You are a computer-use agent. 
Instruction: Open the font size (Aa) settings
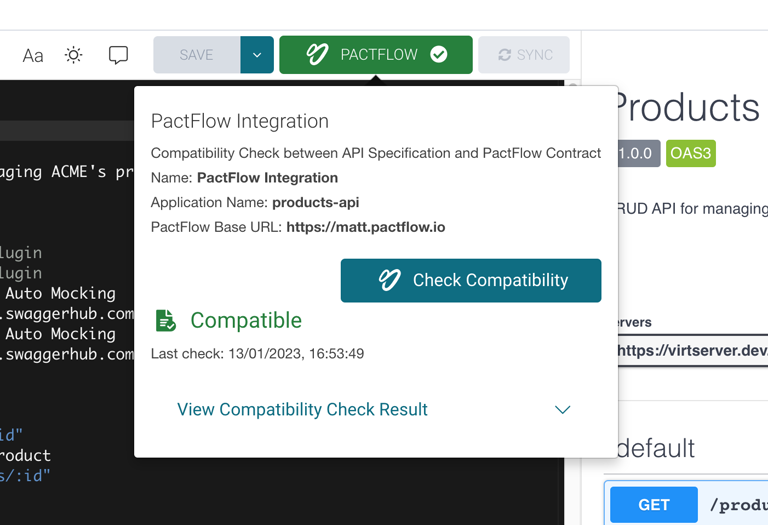coord(33,56)
